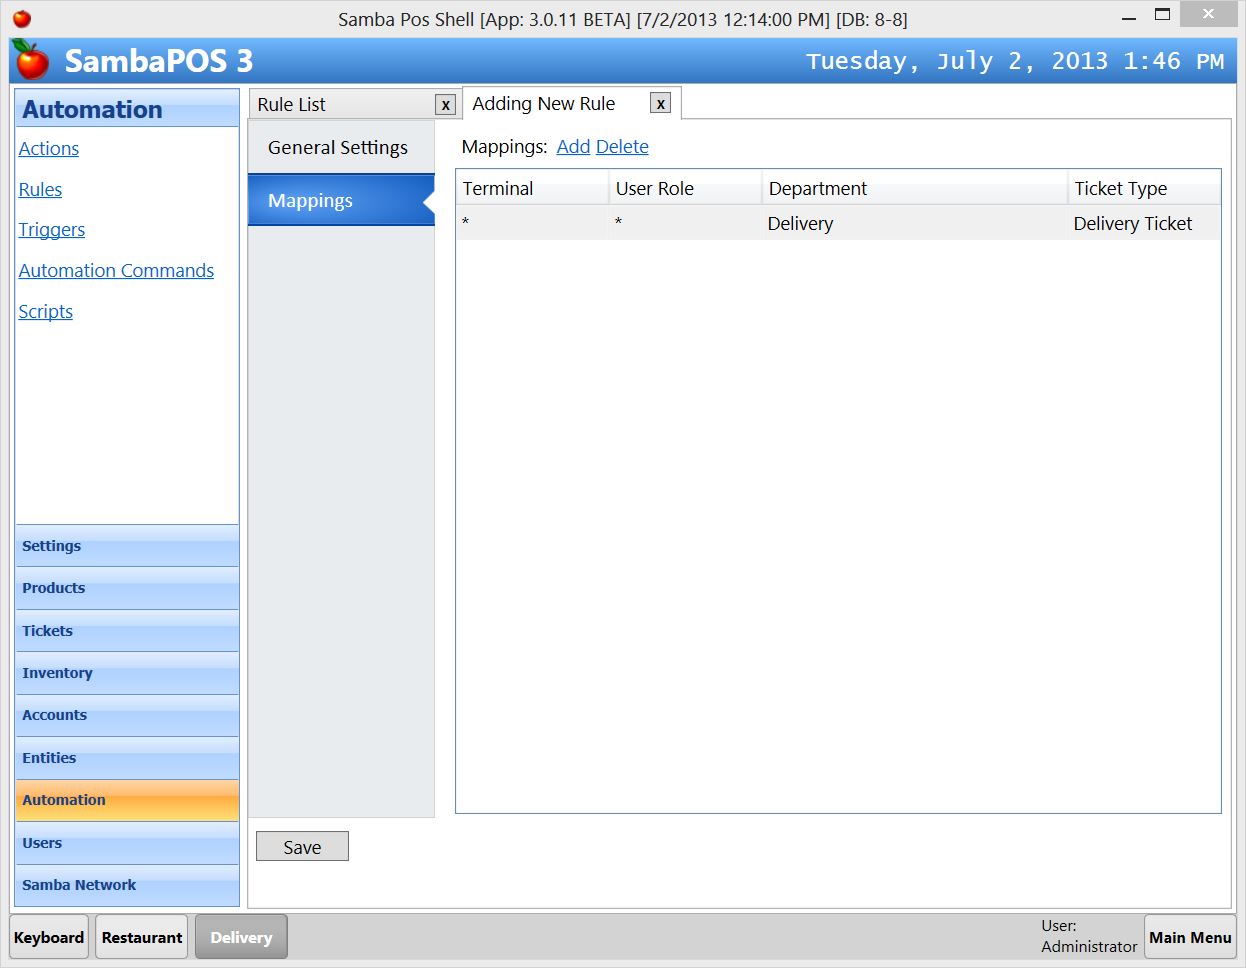1246x968 pixels.
Task: Open the Rules page
Action: (40, 189)
